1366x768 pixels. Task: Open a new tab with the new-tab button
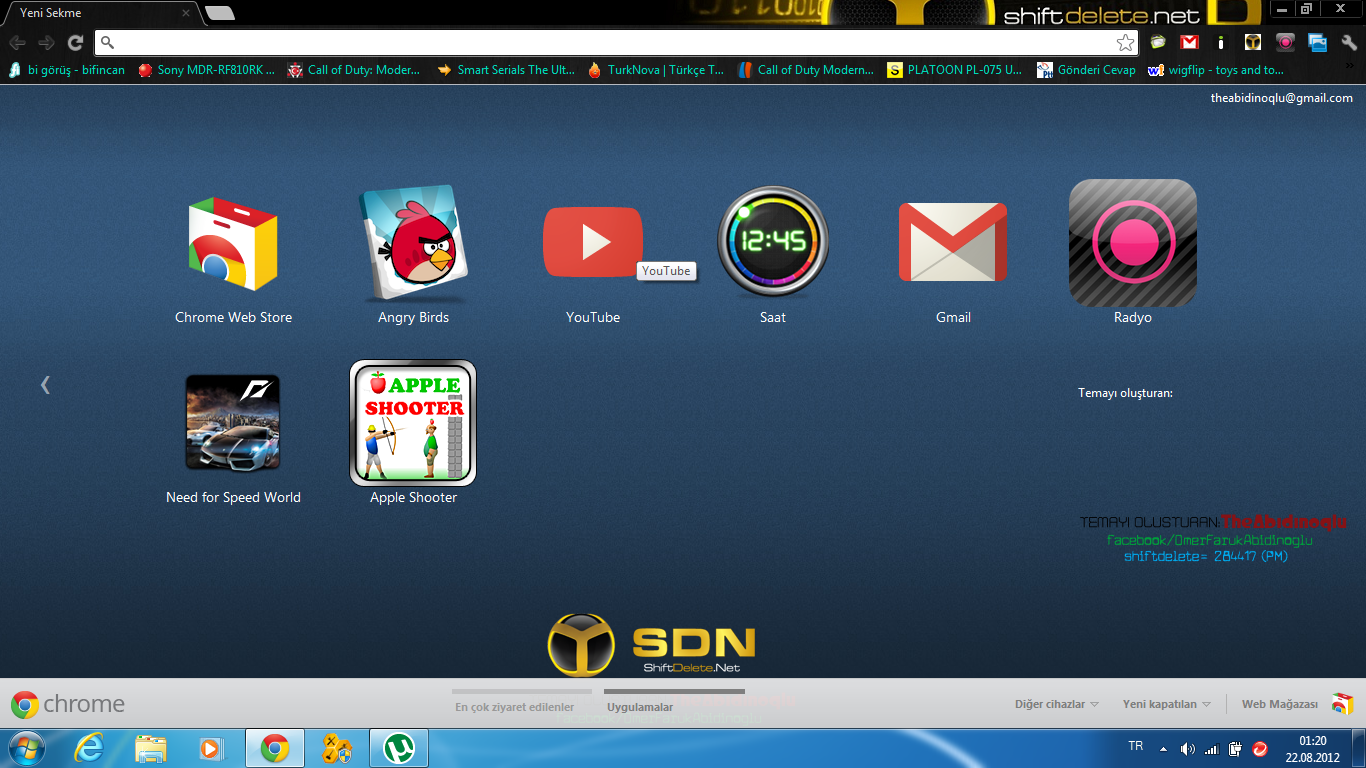[x=220, y=13]
